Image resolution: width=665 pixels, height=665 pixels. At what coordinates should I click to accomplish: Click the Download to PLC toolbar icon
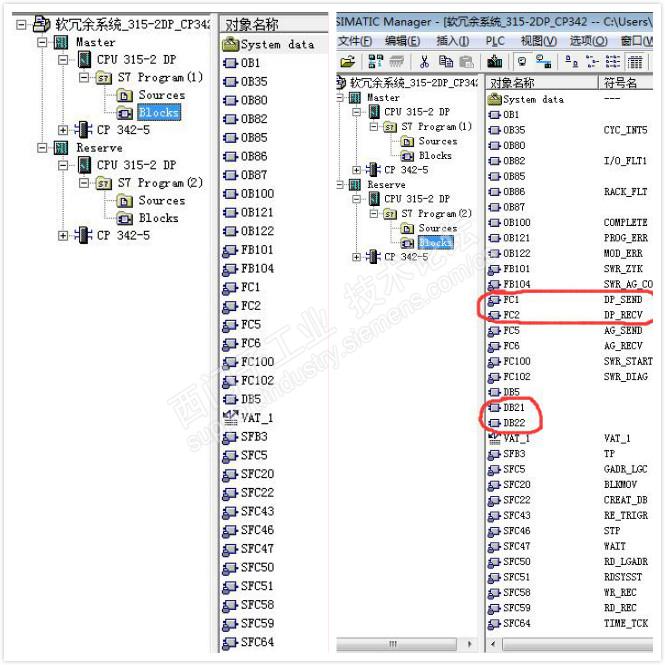[x=495, y=62]
